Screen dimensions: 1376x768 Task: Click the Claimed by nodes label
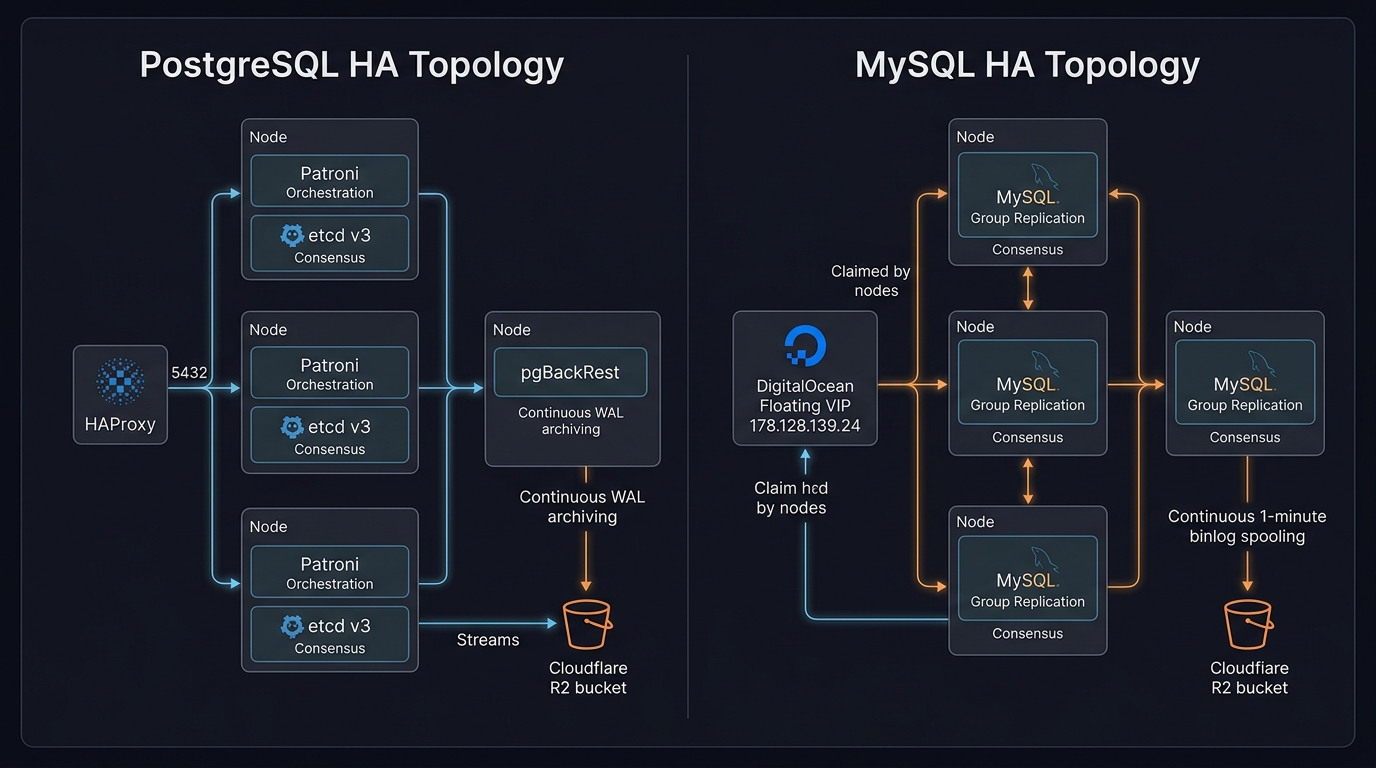pyautogui.click(x=871, y=281)
